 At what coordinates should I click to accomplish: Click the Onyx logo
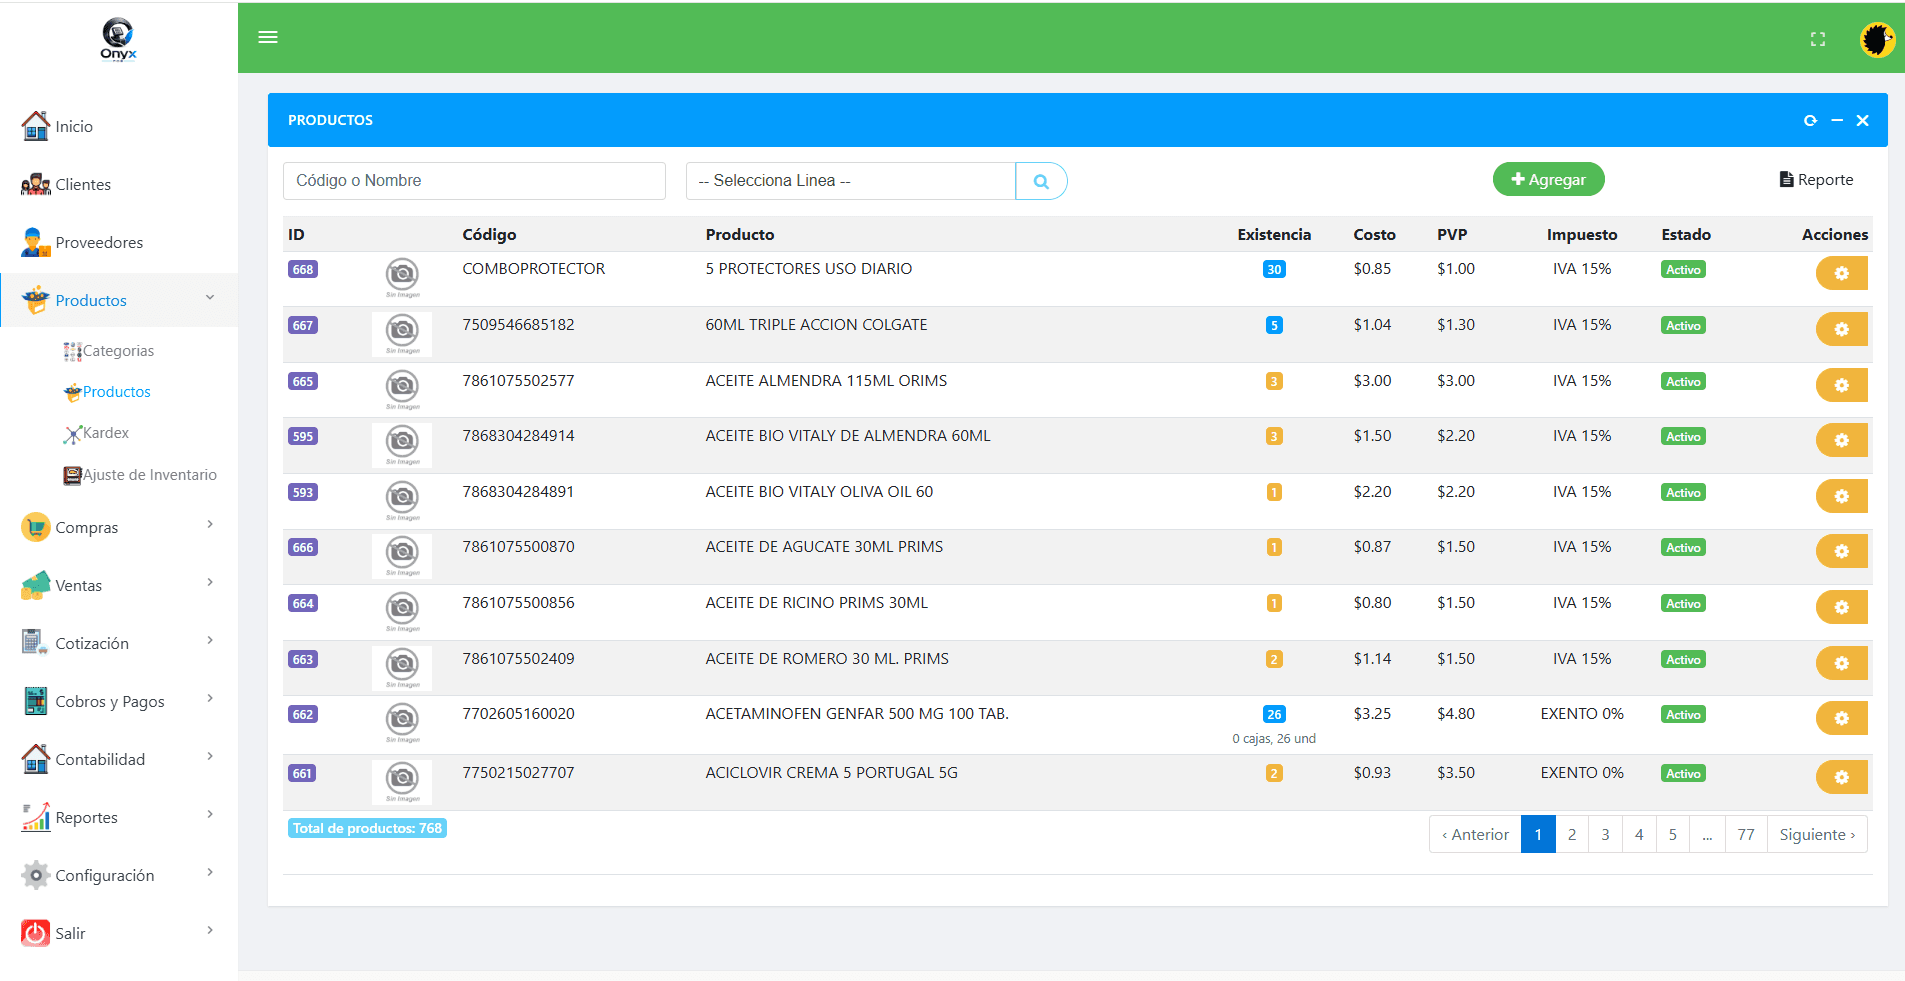118,40
